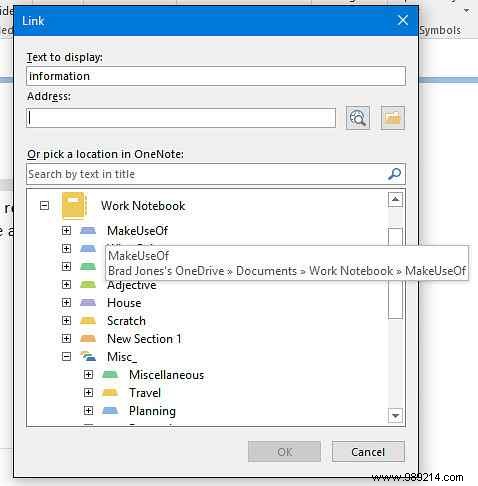478x486 pixels.
Task: Click the MakeUseOf section icon
Action: 88,230
